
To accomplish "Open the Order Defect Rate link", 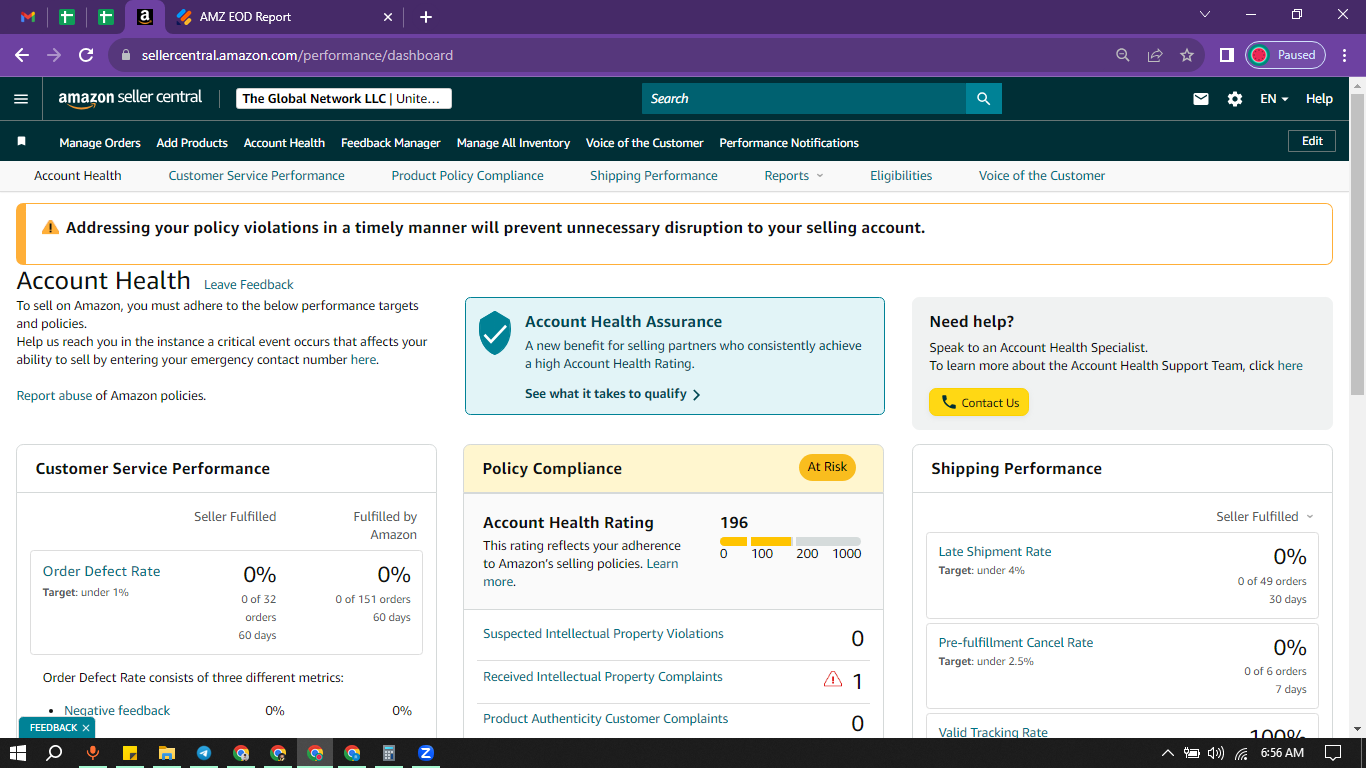I will tap(102, 572).
